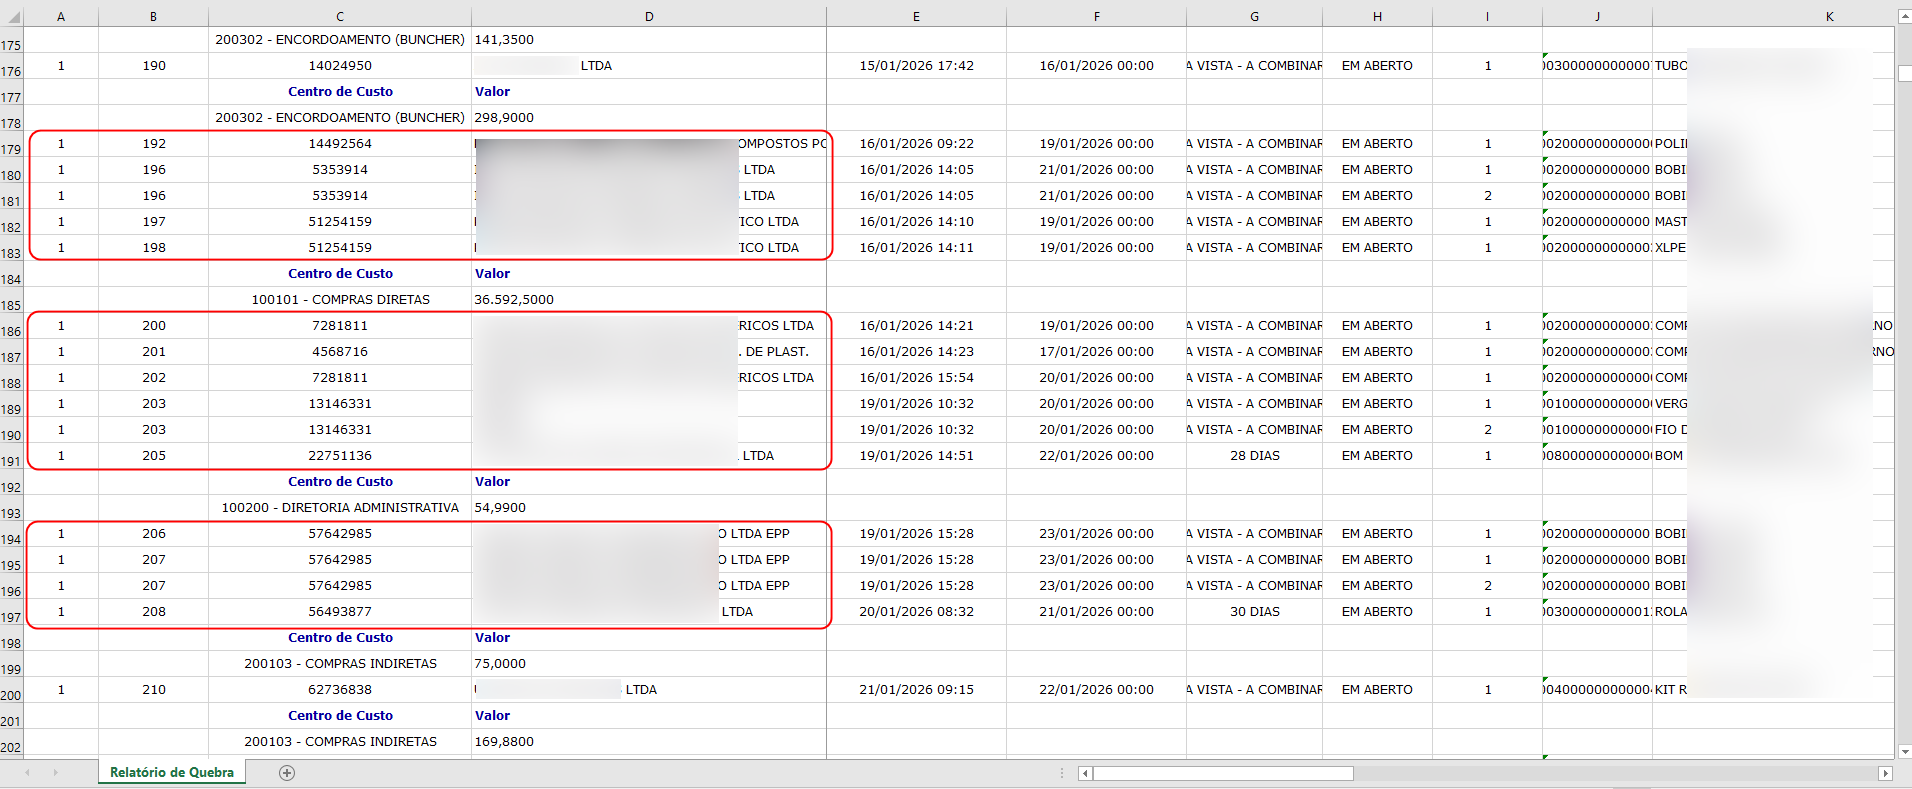Click date cell 20/01/2026 08:32
The width and height of the screenshot is (1912, 789).
click(916, 612)
